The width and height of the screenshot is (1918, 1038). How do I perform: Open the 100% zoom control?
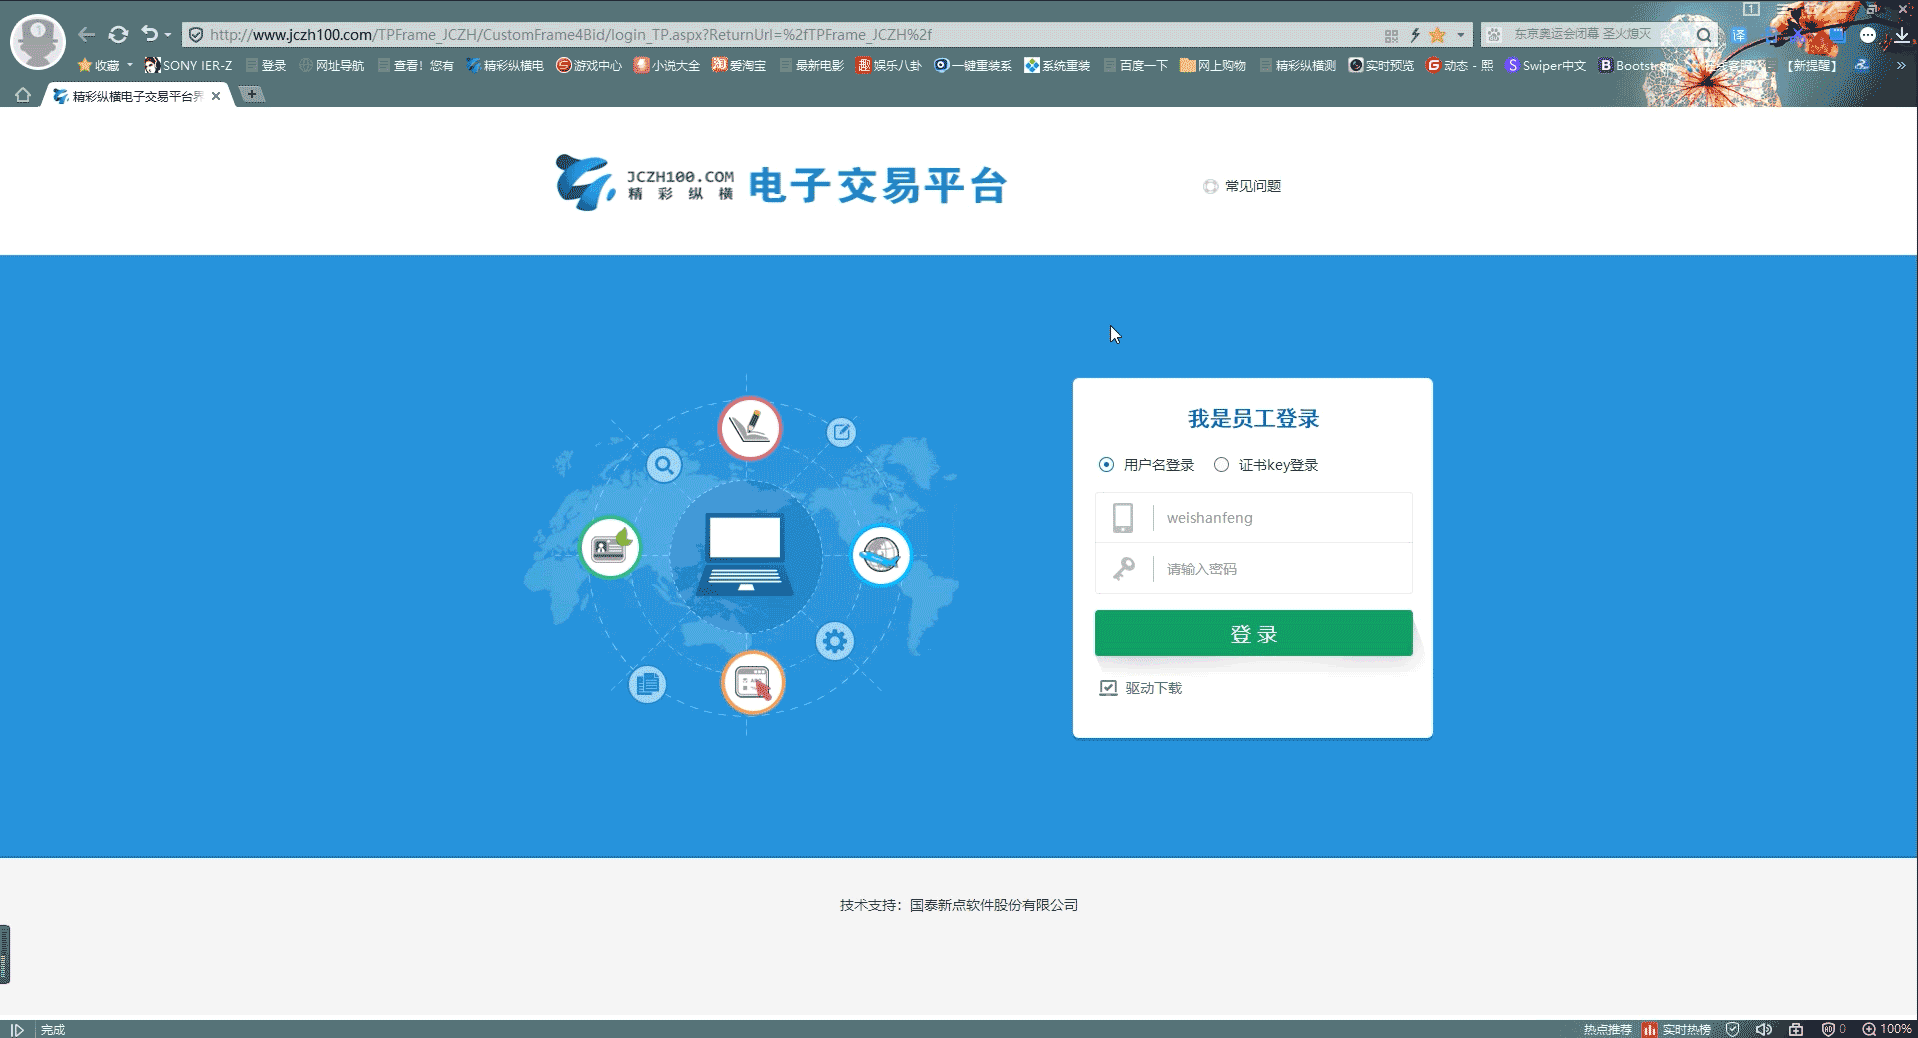(x=1887, y=1029)
